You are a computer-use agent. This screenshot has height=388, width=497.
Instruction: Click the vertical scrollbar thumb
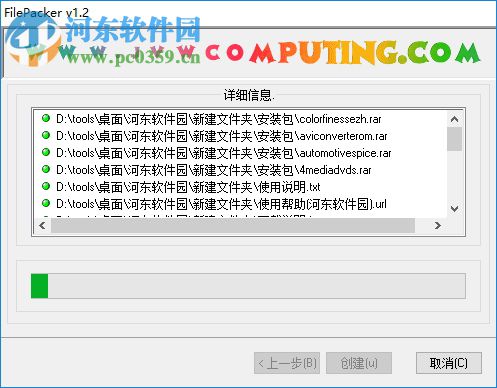click(454, 139)
